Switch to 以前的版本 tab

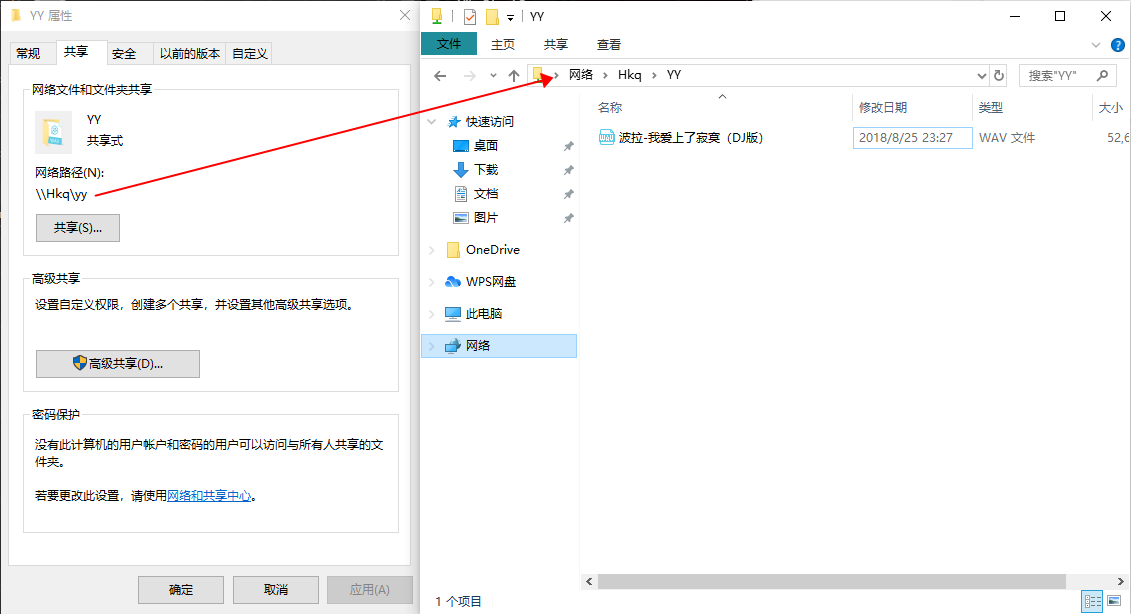[190, 53]
